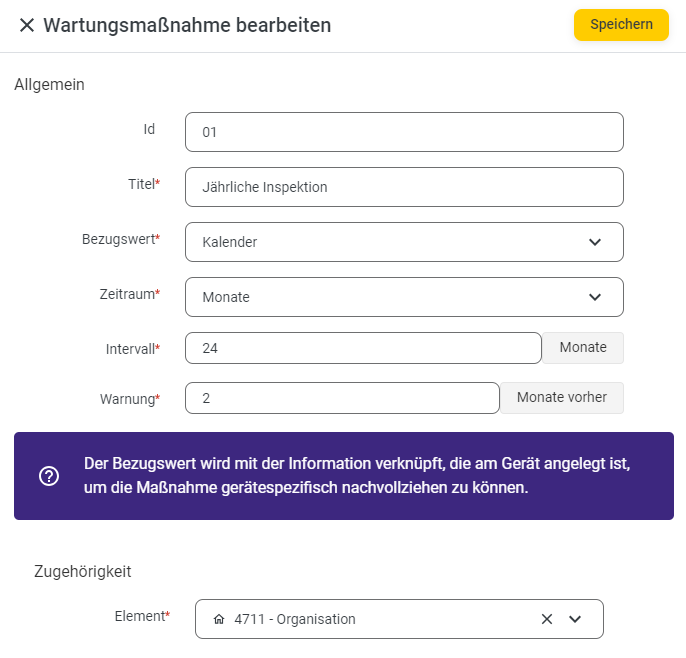Expand the Zeitraum chevron arrow
This screenshot has width=686, height=658.
595,297
